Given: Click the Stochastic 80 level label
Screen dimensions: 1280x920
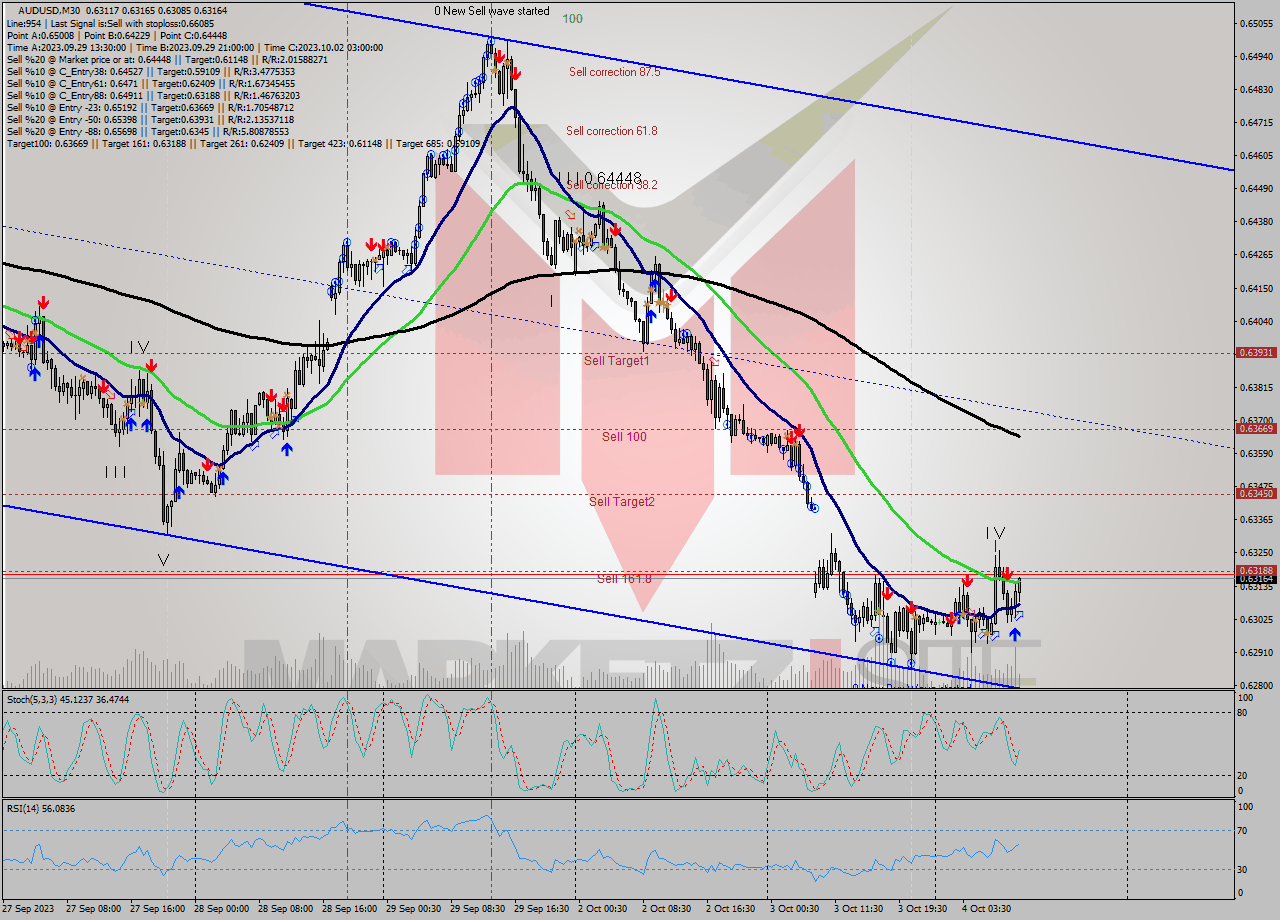Looking at the screenshot, I should 1241,713.
